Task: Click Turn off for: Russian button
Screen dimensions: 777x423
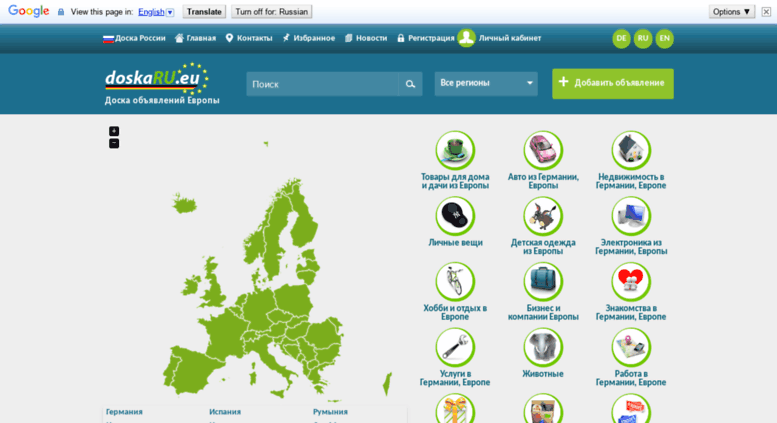Action: 272,11
